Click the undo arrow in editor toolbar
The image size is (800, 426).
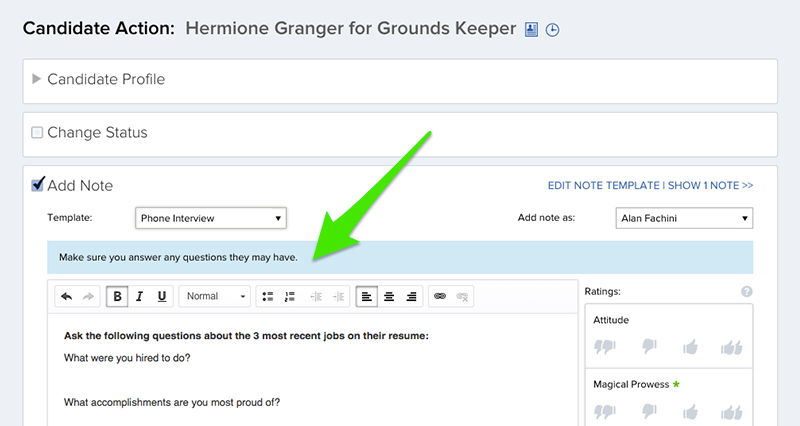[x=66, y=296]
